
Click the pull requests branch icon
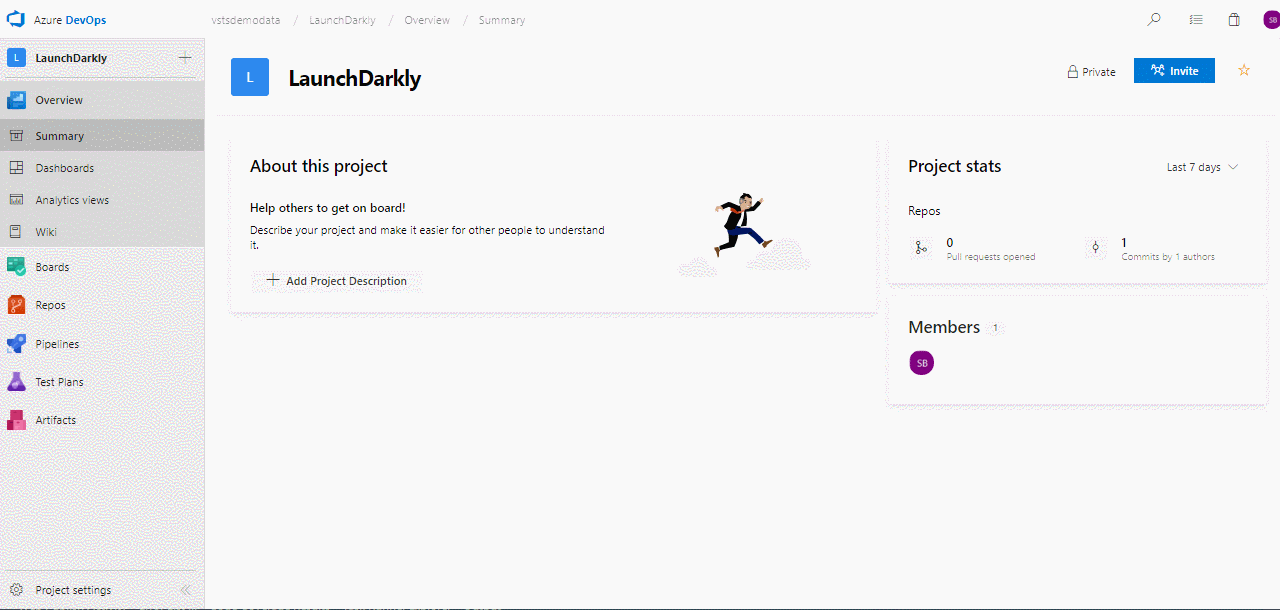coord(921,248)
